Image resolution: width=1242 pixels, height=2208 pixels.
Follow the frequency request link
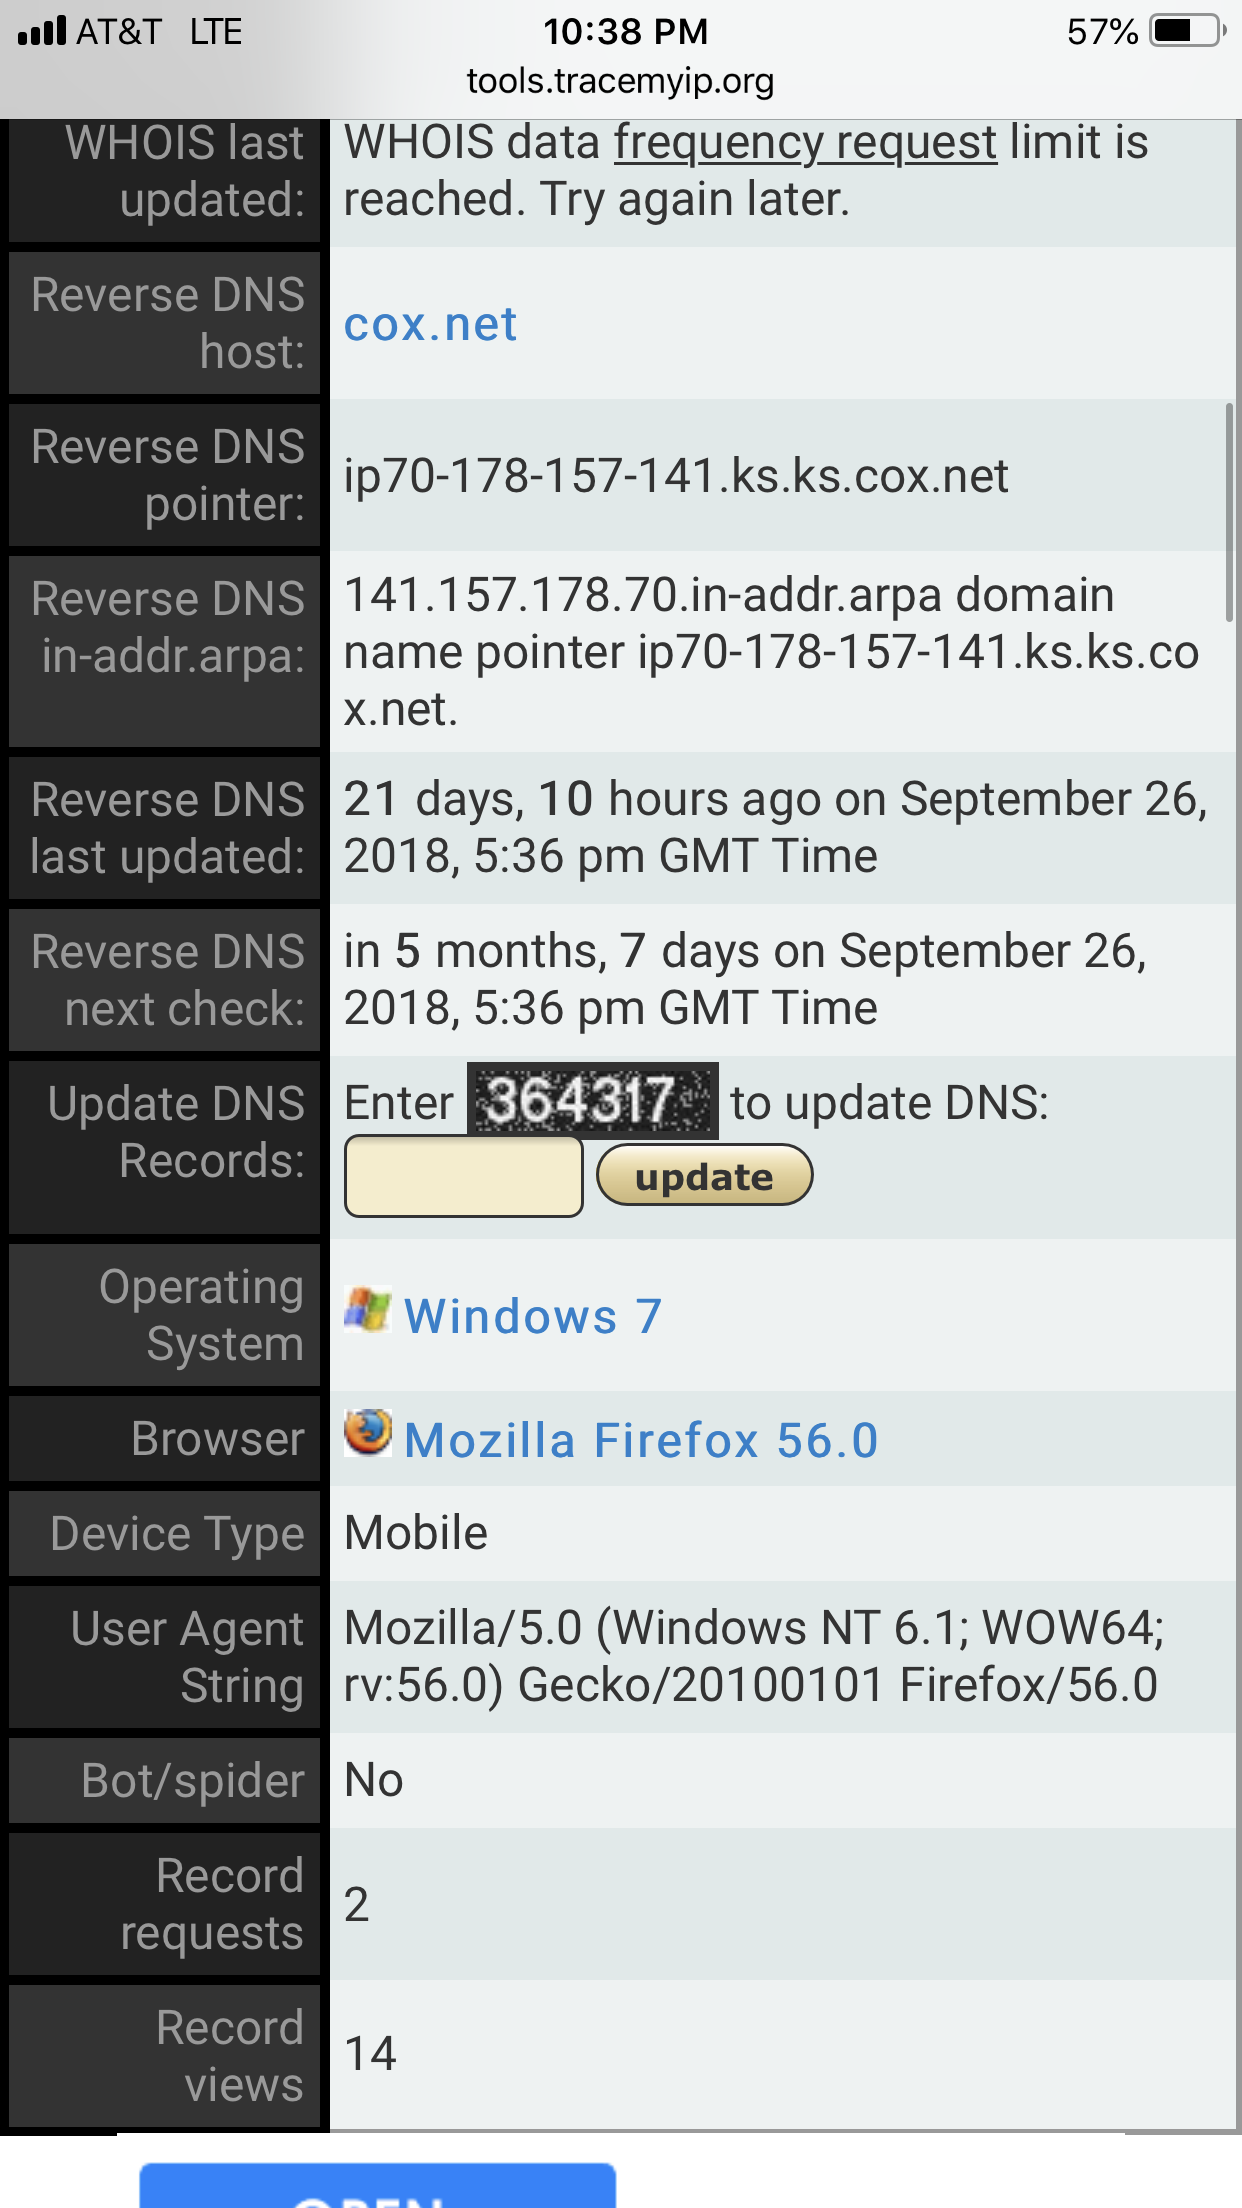[805, 142]
